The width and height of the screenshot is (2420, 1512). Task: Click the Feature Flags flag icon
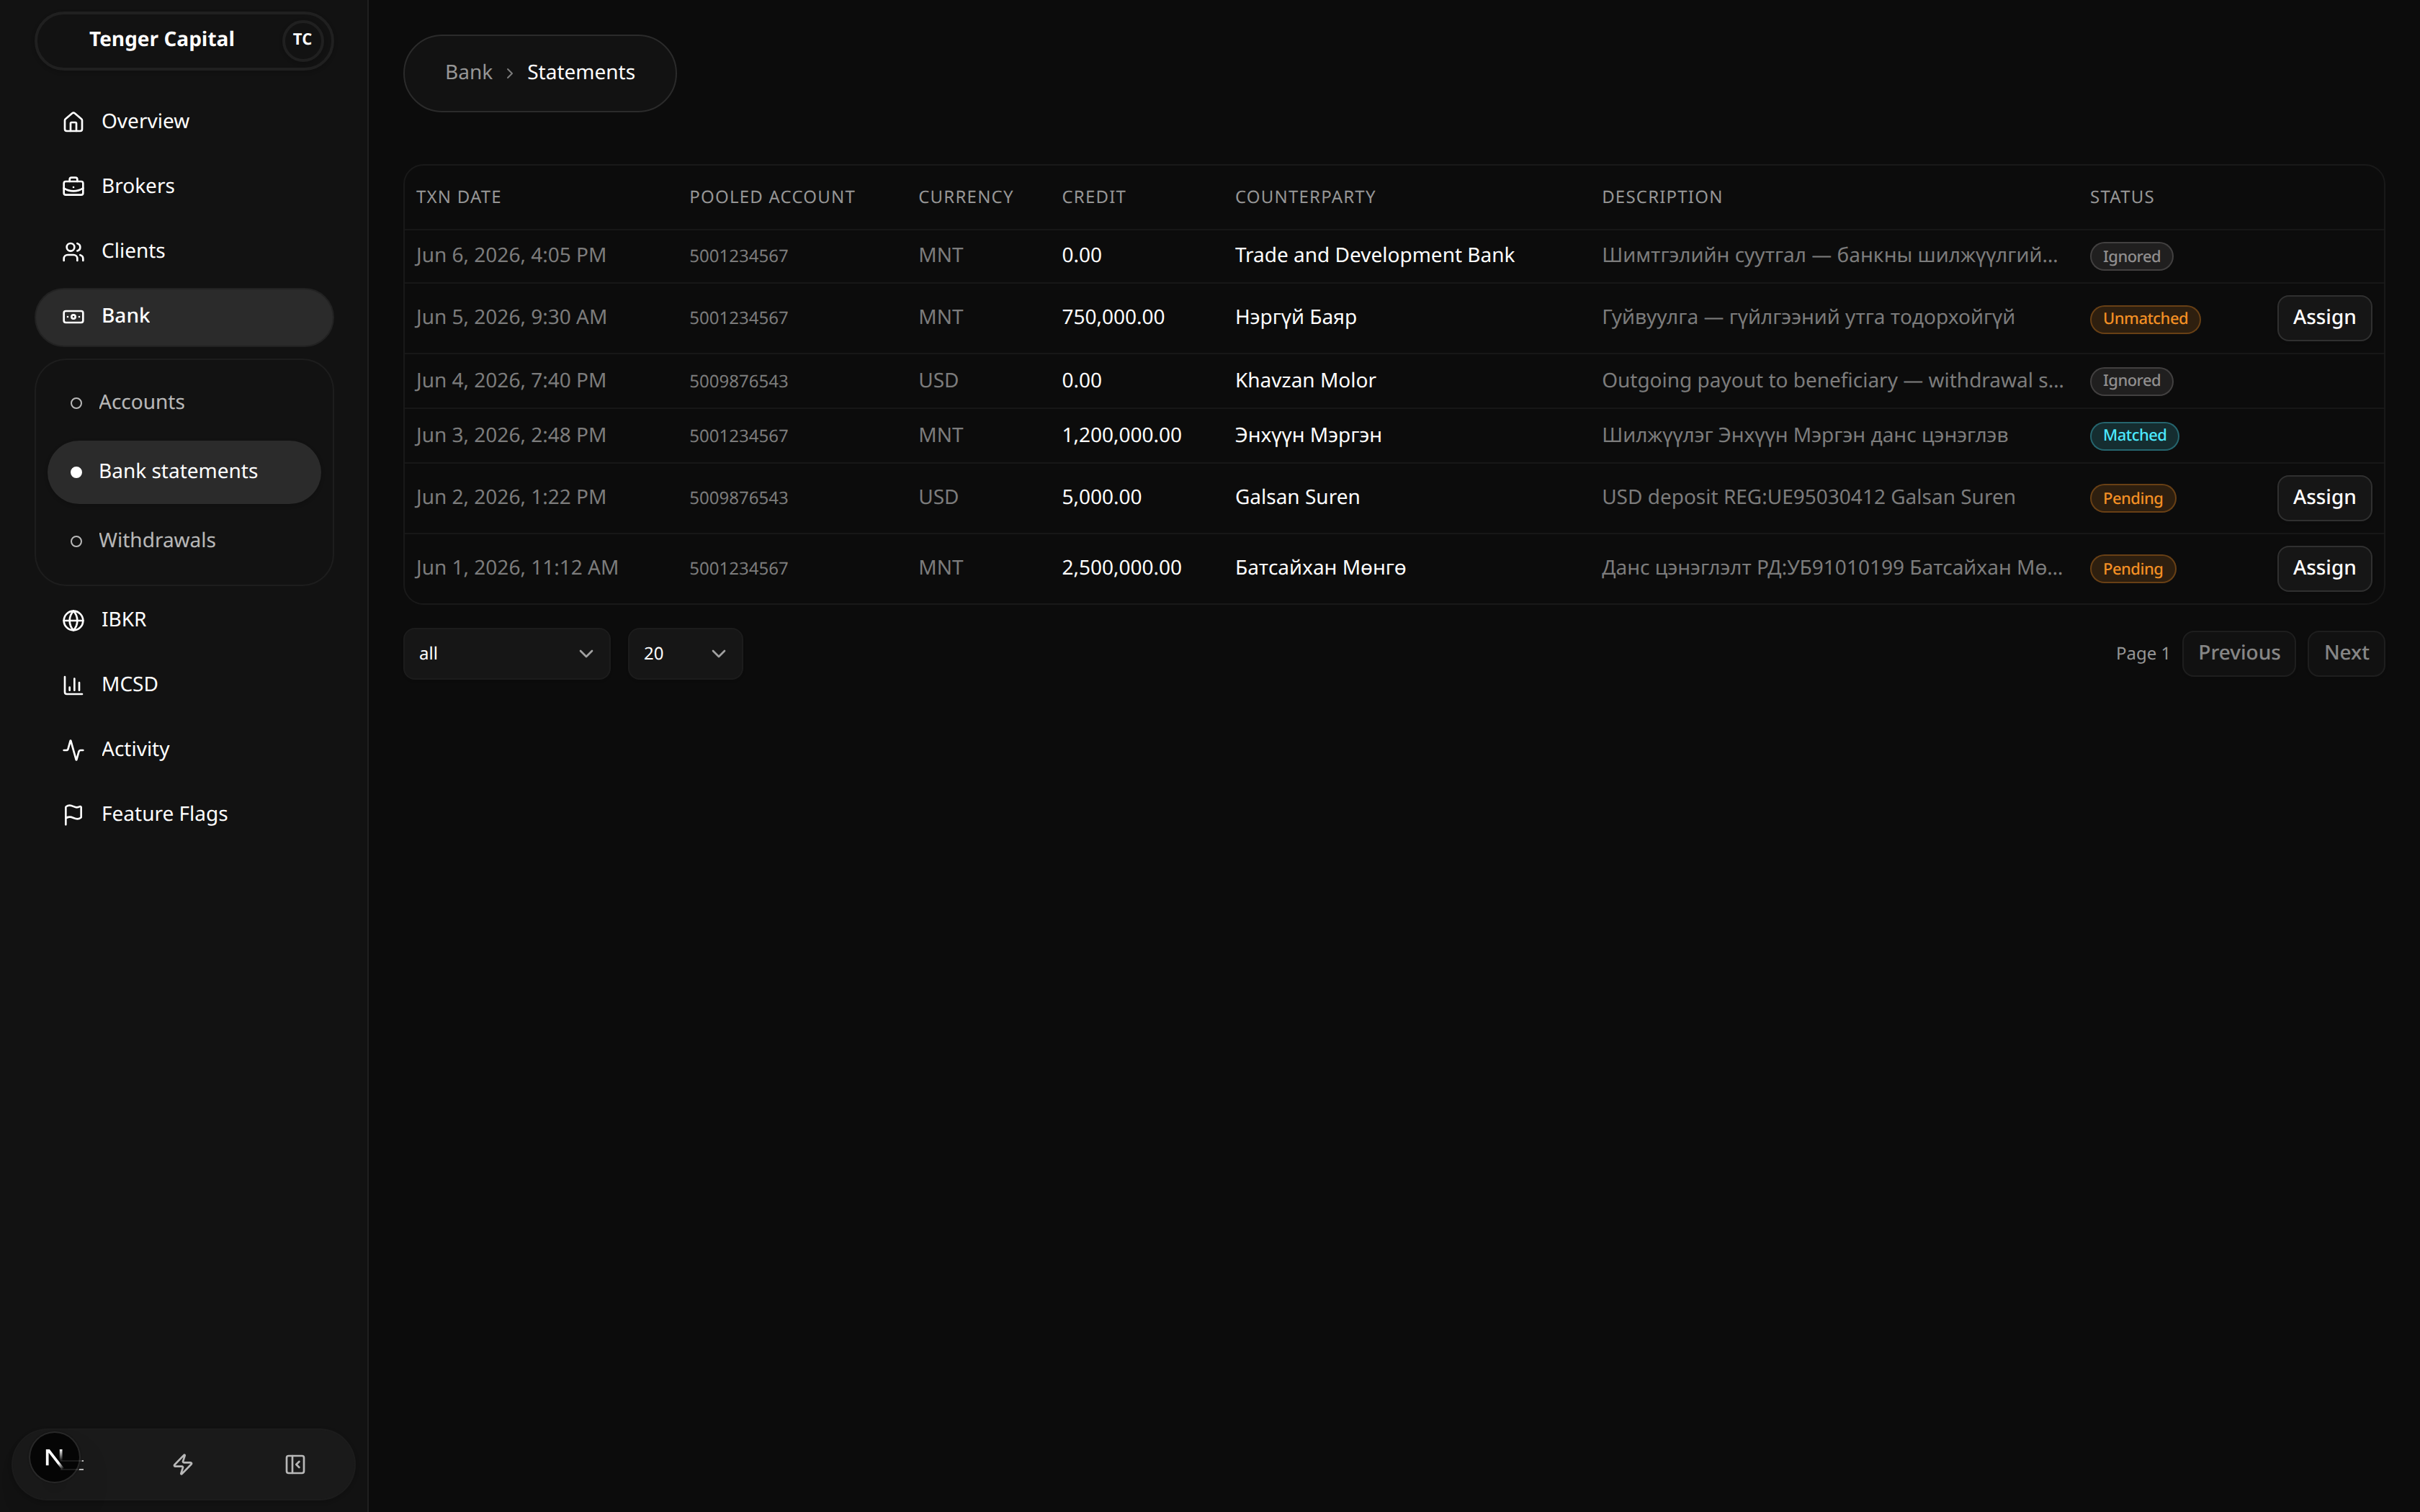pyautogui.click(x=73, y=814)
